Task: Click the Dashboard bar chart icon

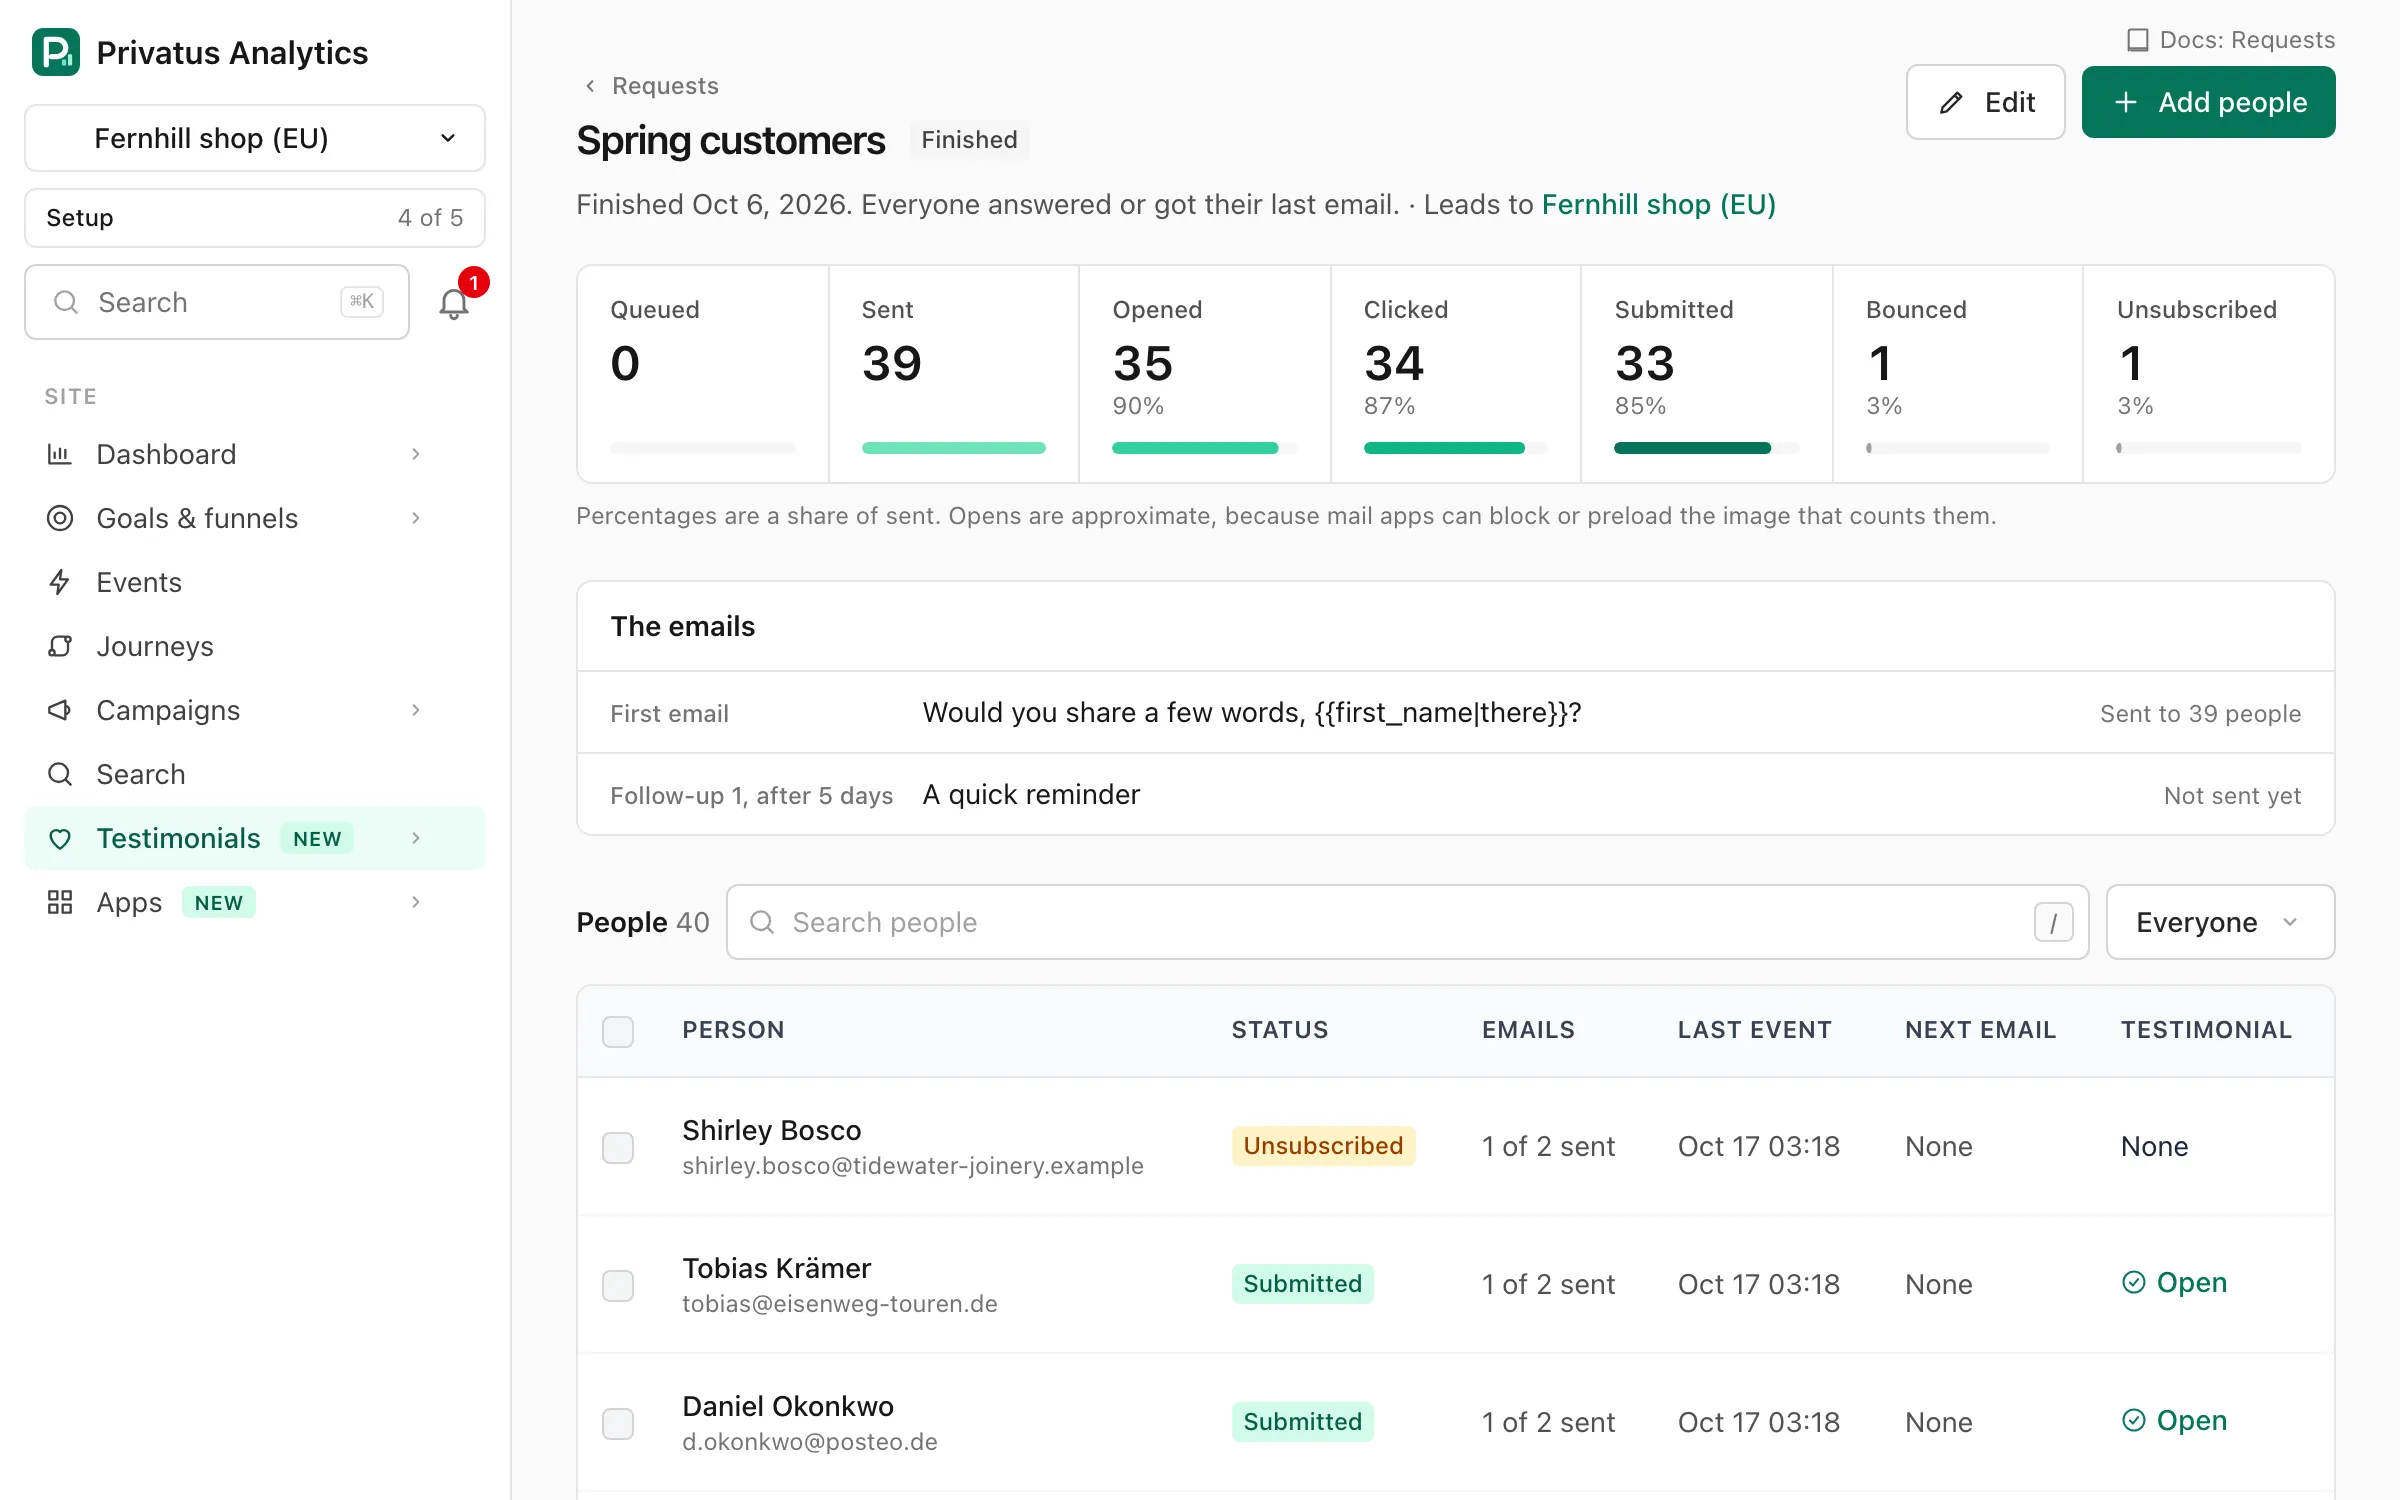Action: click(x=60, y=454)
